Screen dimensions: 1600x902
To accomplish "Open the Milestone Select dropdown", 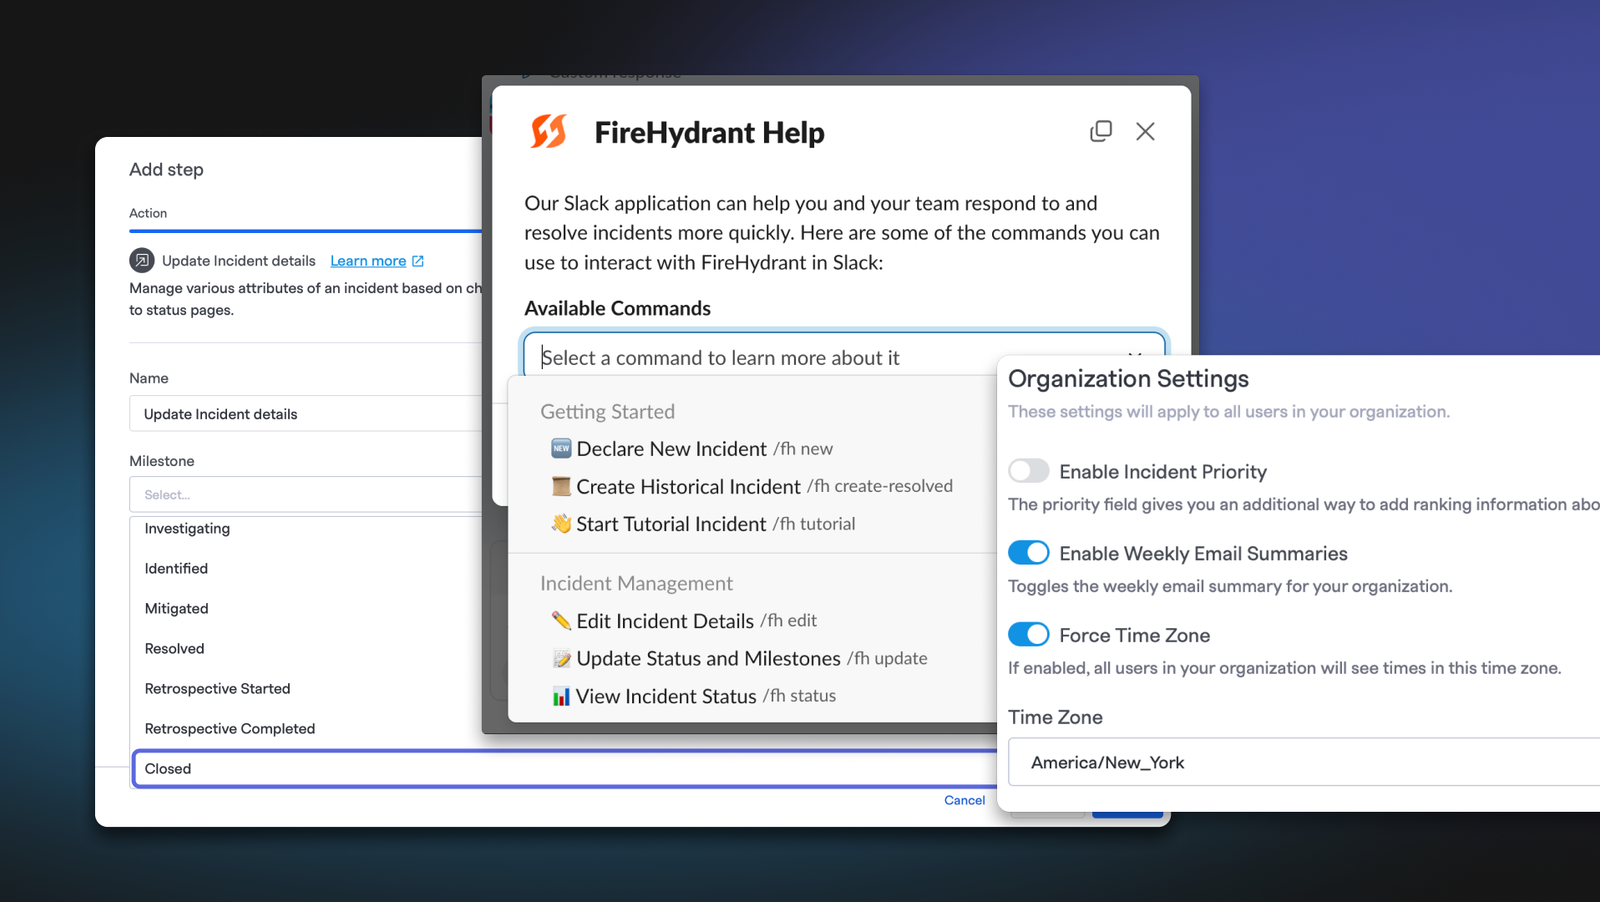I will [306, 494].
